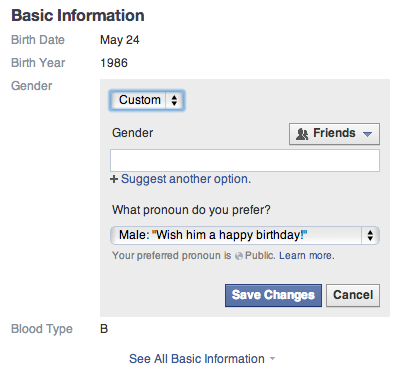The image size is (409, 378).
Task: Click the Blood Type value B
Action: [104, 329]
